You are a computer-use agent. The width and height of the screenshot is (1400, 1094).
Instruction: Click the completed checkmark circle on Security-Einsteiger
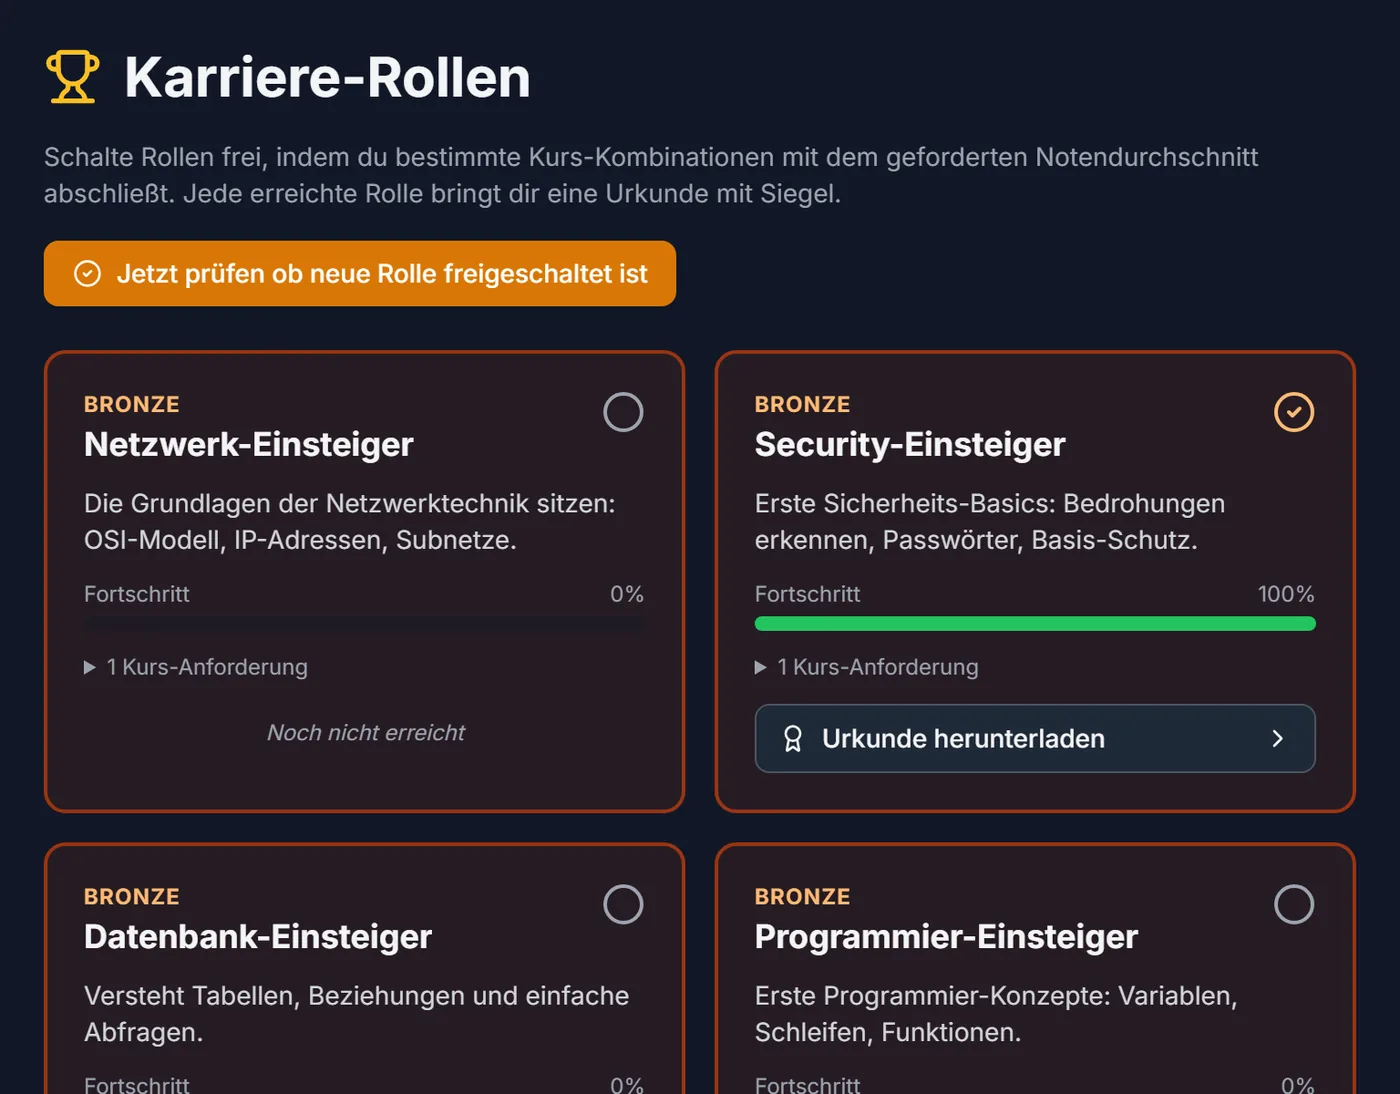(1294, 412)
